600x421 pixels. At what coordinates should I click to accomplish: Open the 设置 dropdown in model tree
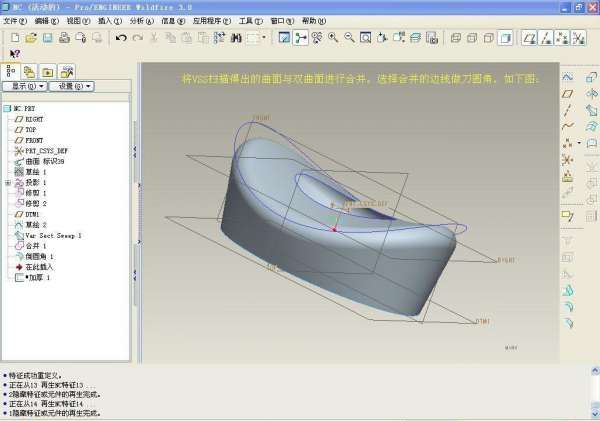pyautogui.click(x=72, y=86)
